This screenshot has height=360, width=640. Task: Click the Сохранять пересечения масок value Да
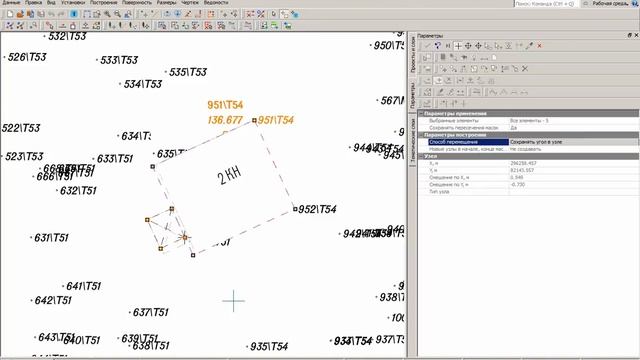[x=573, y=128]
